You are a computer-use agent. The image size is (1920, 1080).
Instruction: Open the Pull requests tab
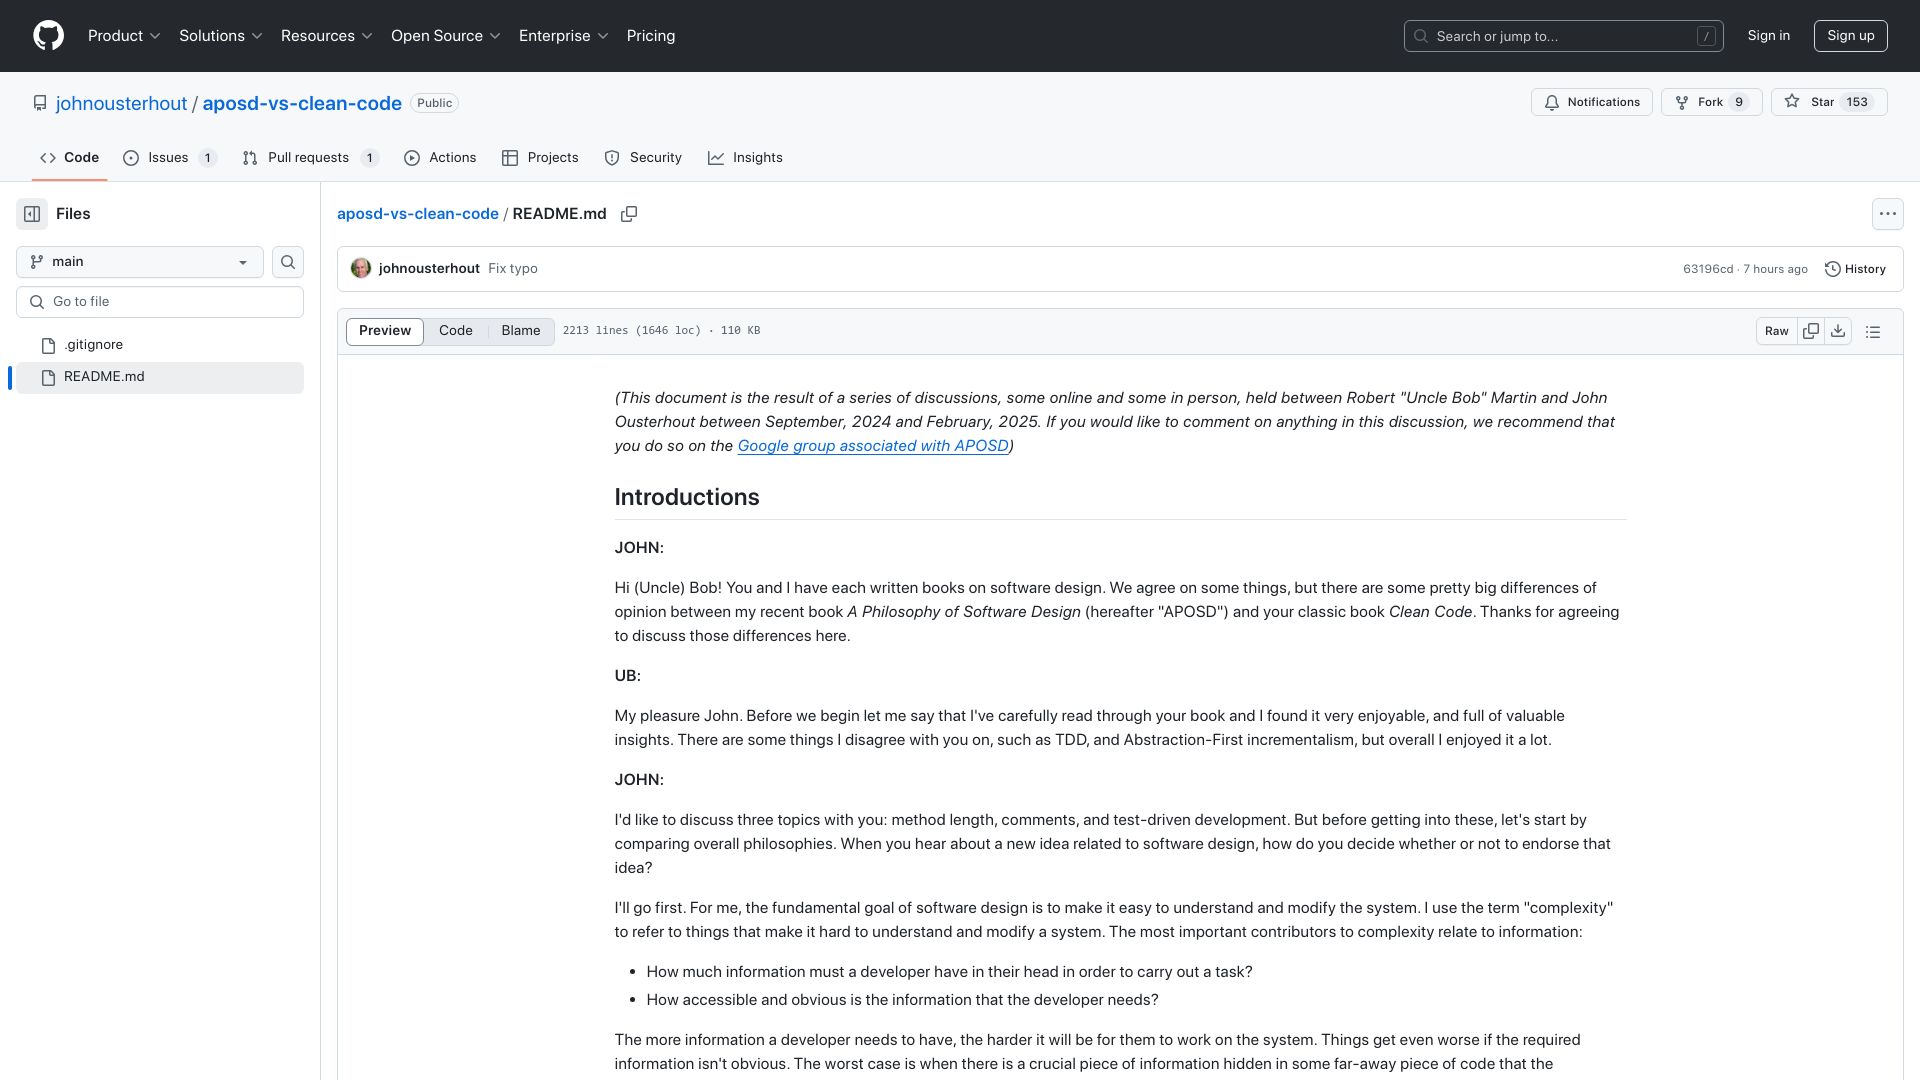click(310, 158)
